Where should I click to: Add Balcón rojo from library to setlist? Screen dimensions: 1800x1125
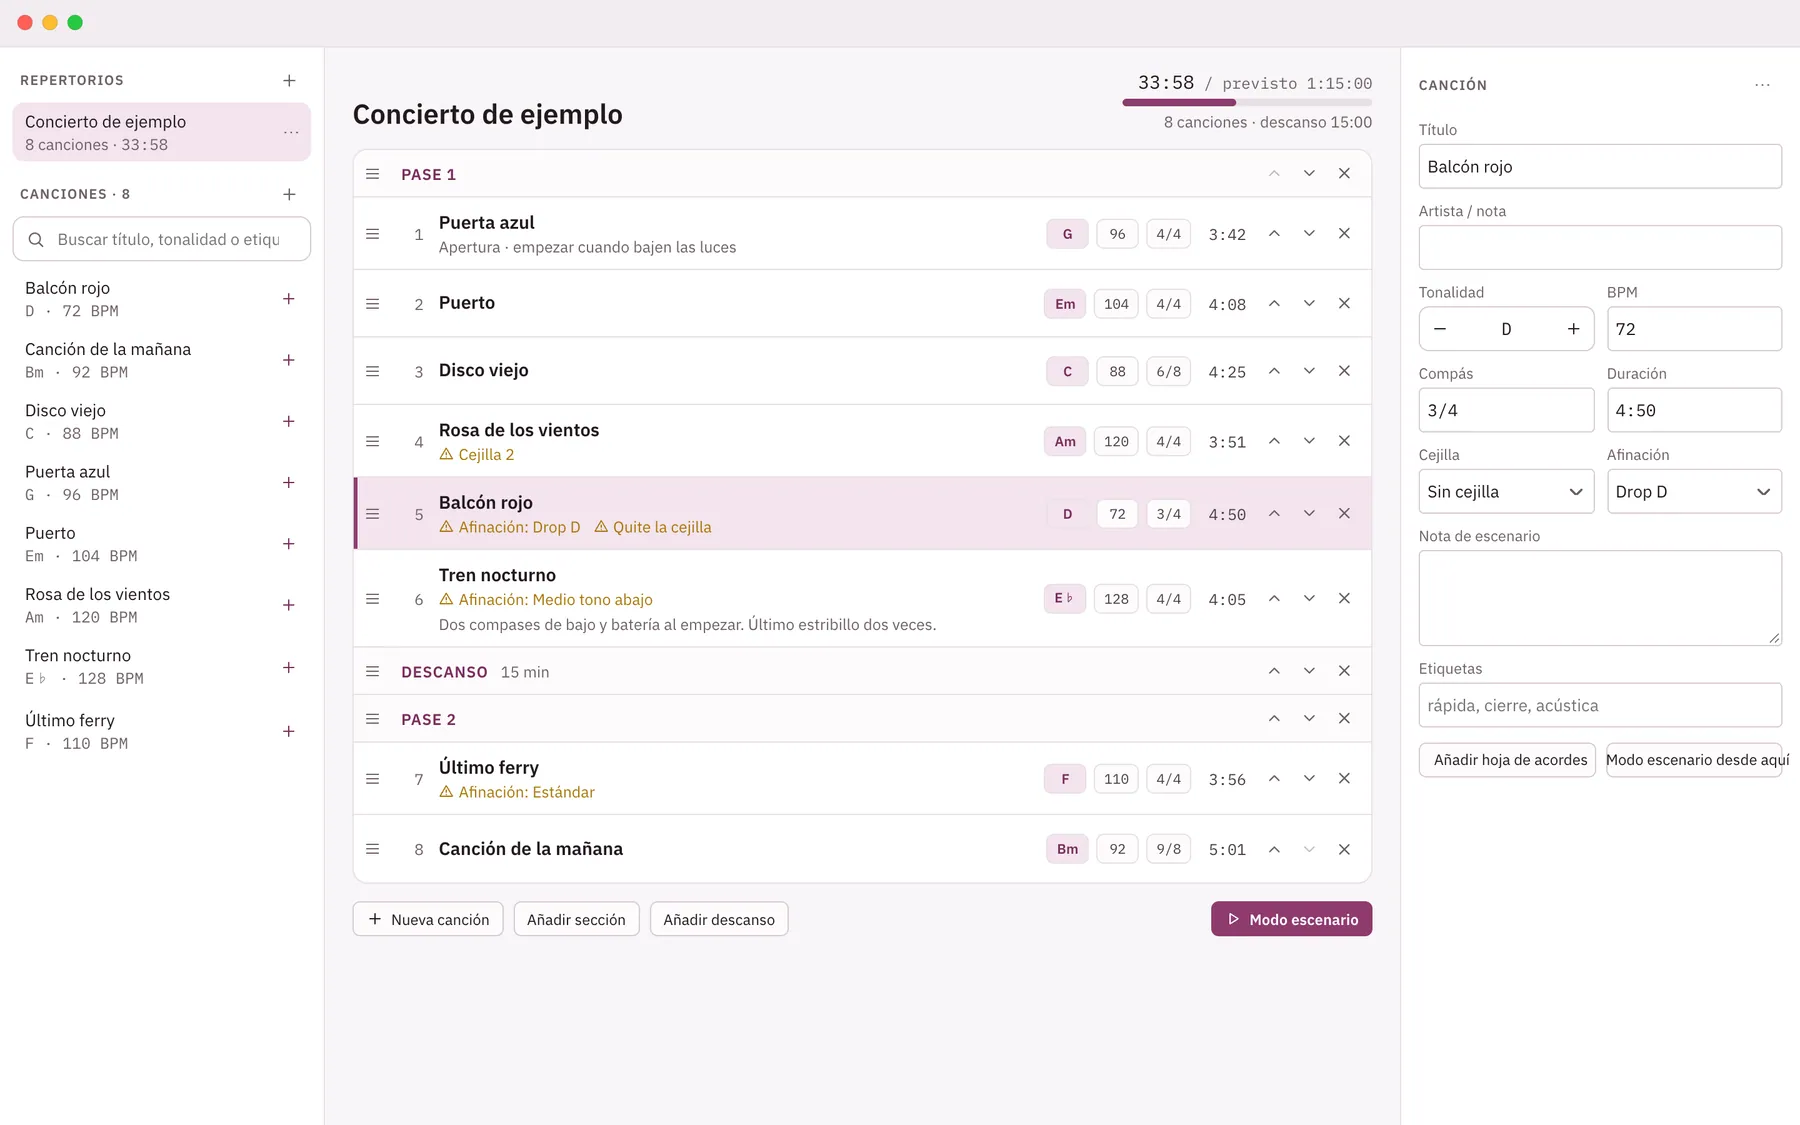(x=289, y=299)
